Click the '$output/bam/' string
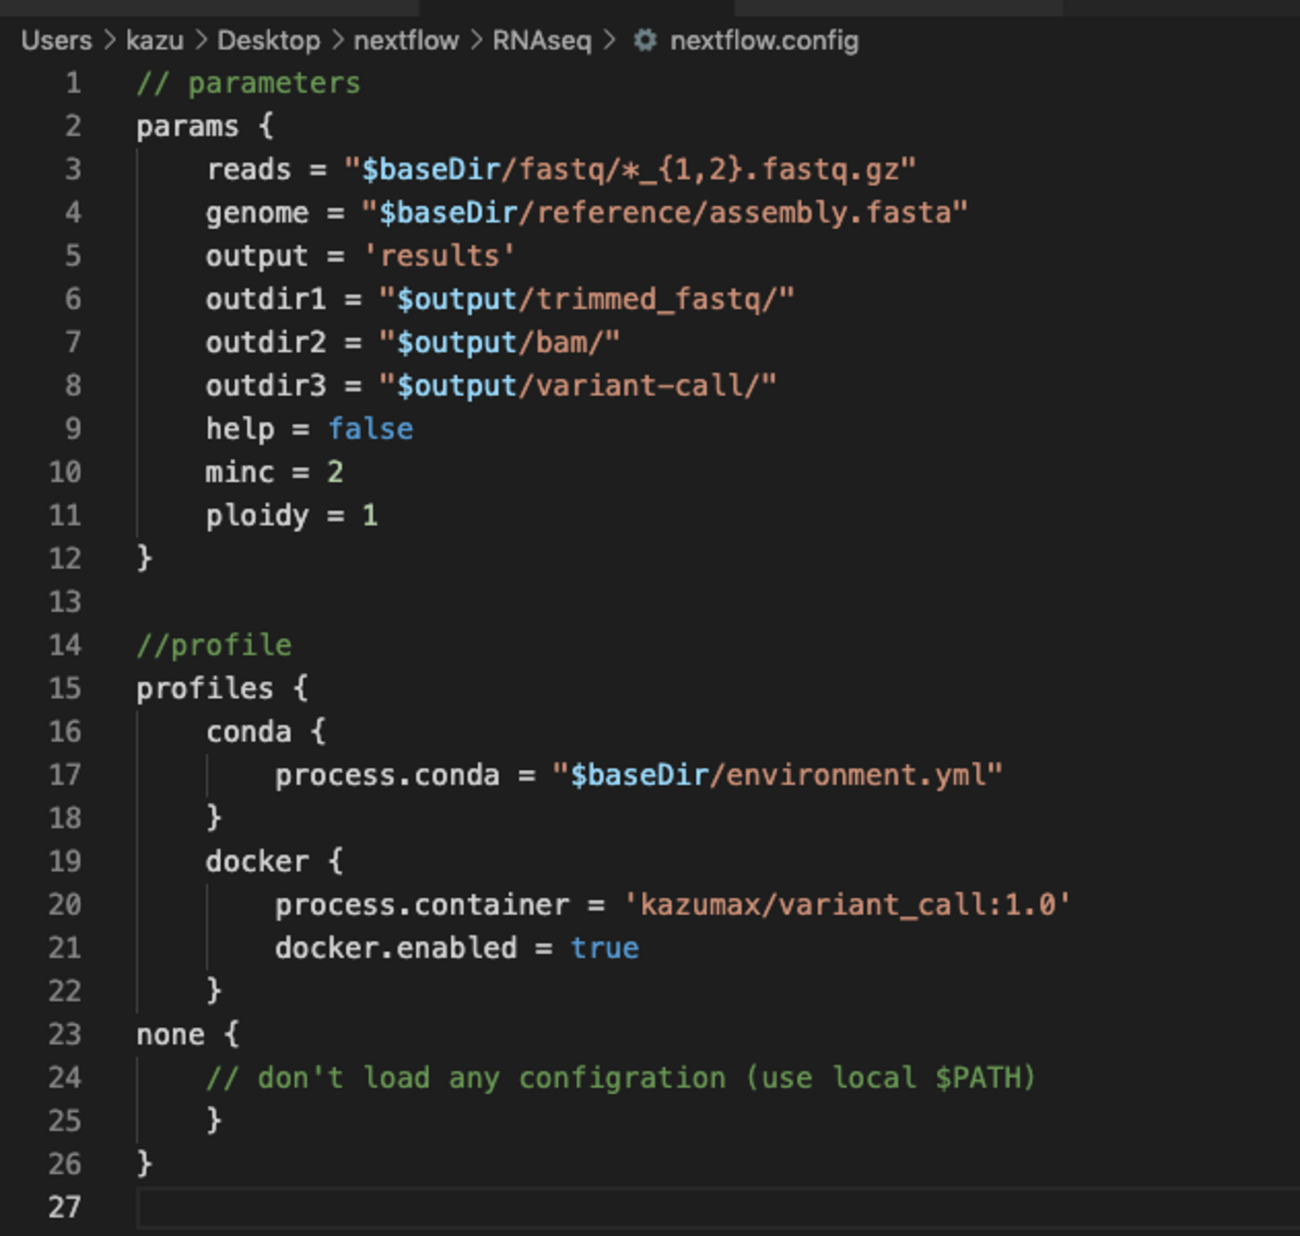1300x1236 pixels. (499, 342)
